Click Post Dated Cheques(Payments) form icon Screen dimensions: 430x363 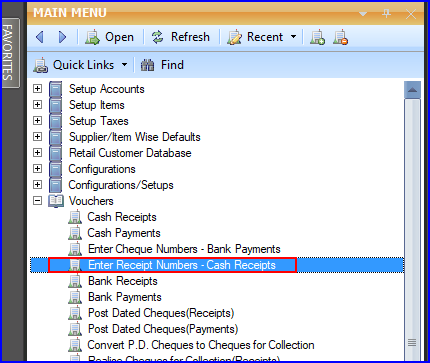pyautogui.click(x=75, y=329)
